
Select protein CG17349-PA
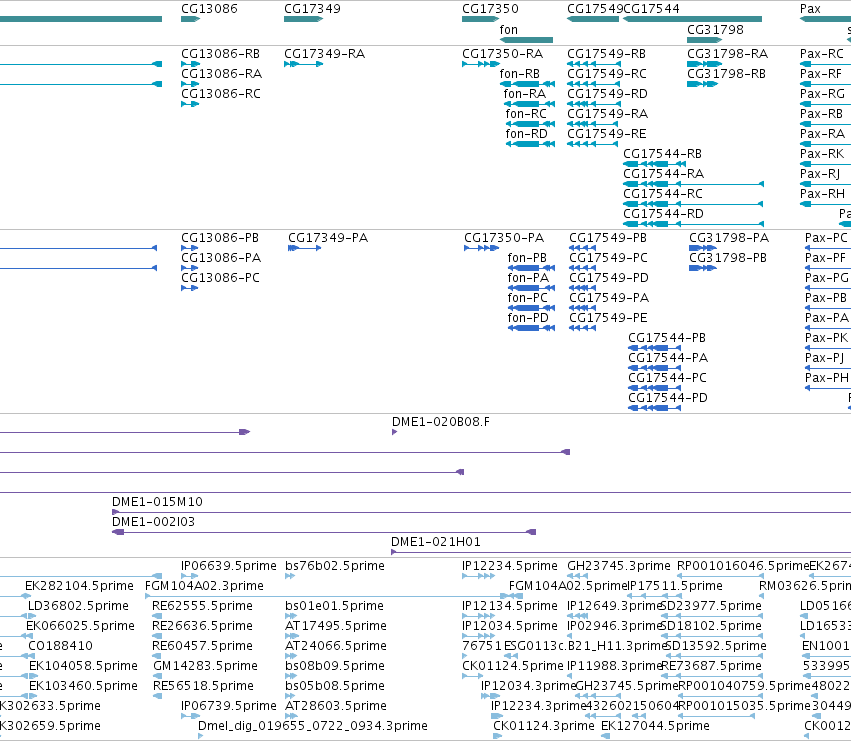(x=328, y=238)
